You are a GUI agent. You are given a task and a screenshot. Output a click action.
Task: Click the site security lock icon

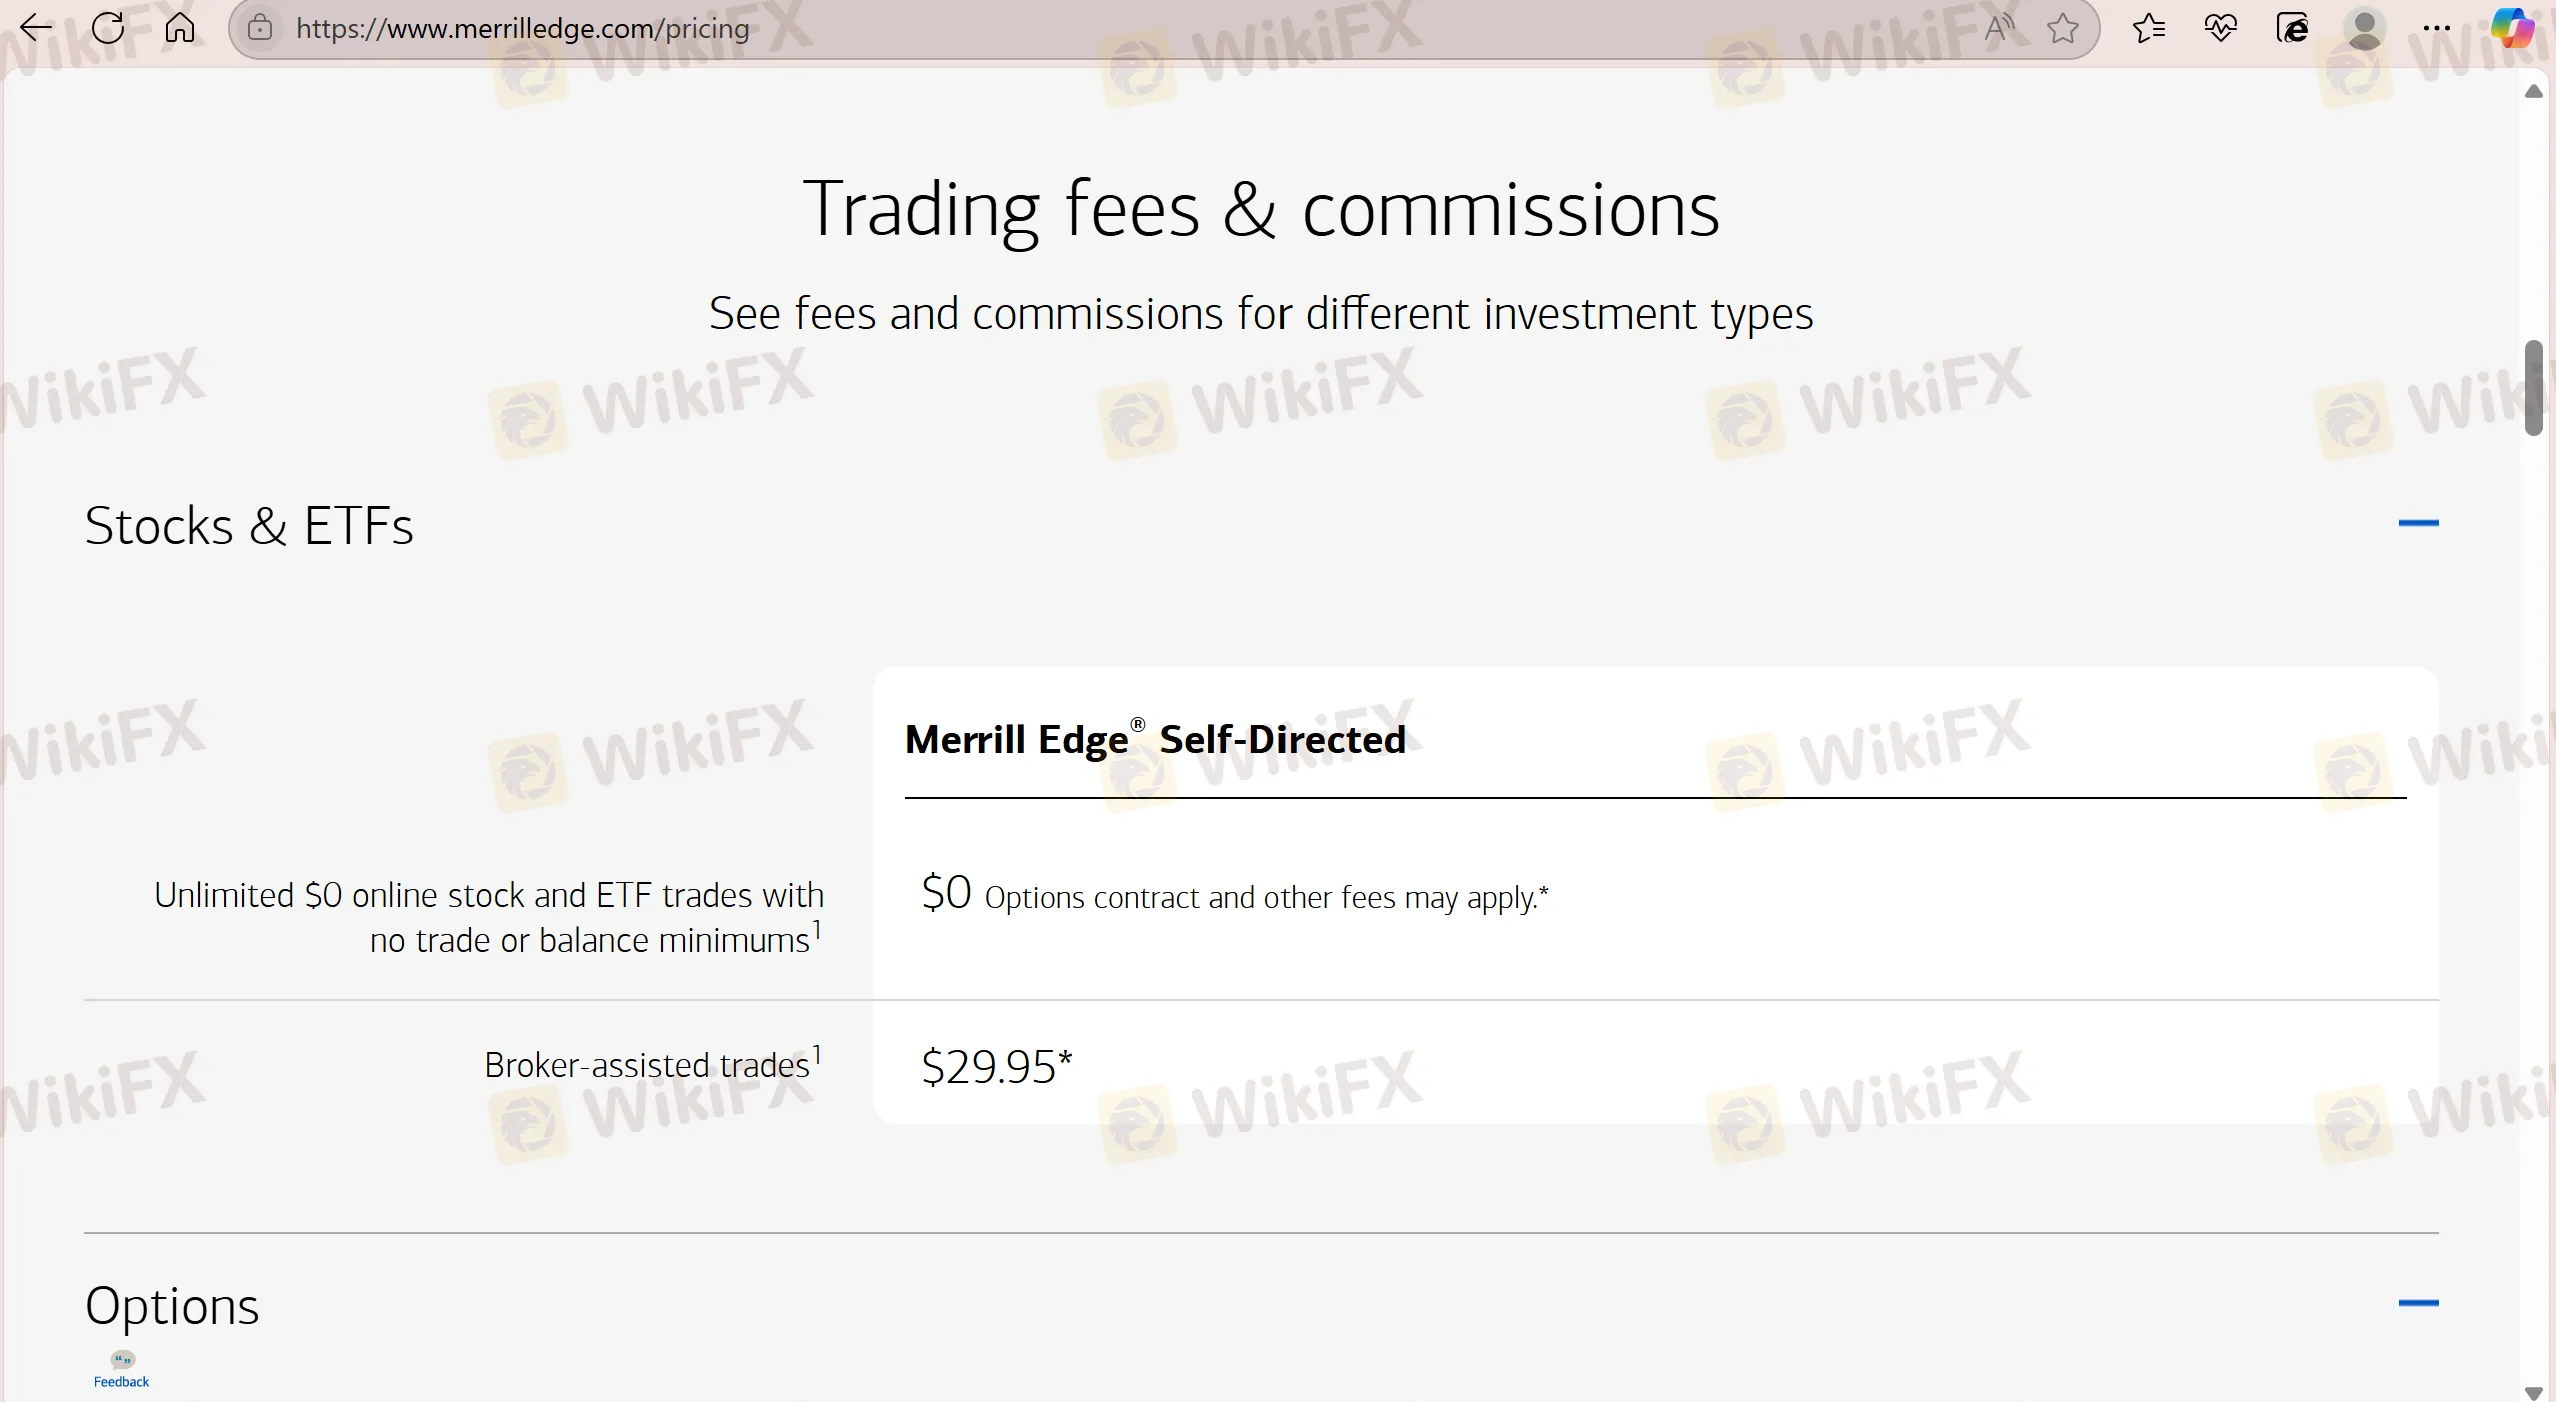point(259,28)
